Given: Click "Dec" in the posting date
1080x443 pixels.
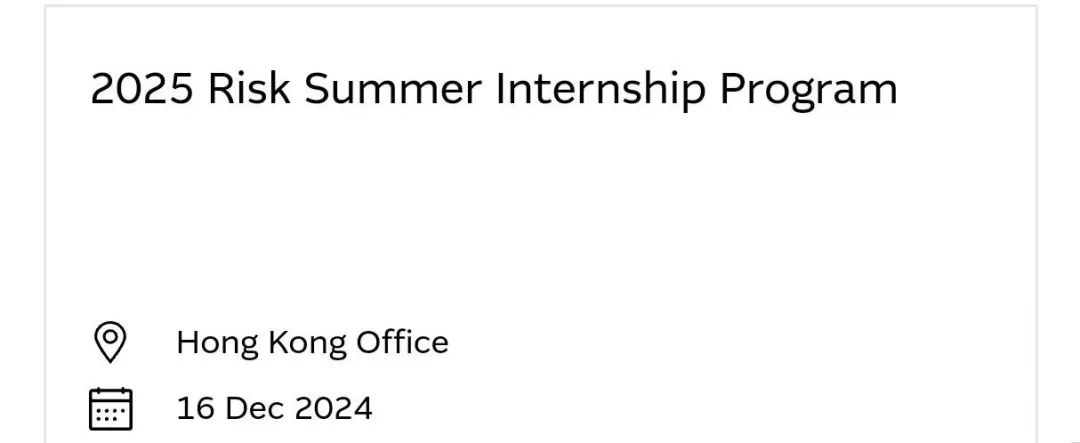Looking at the screenshot, I should pos(248,408).
